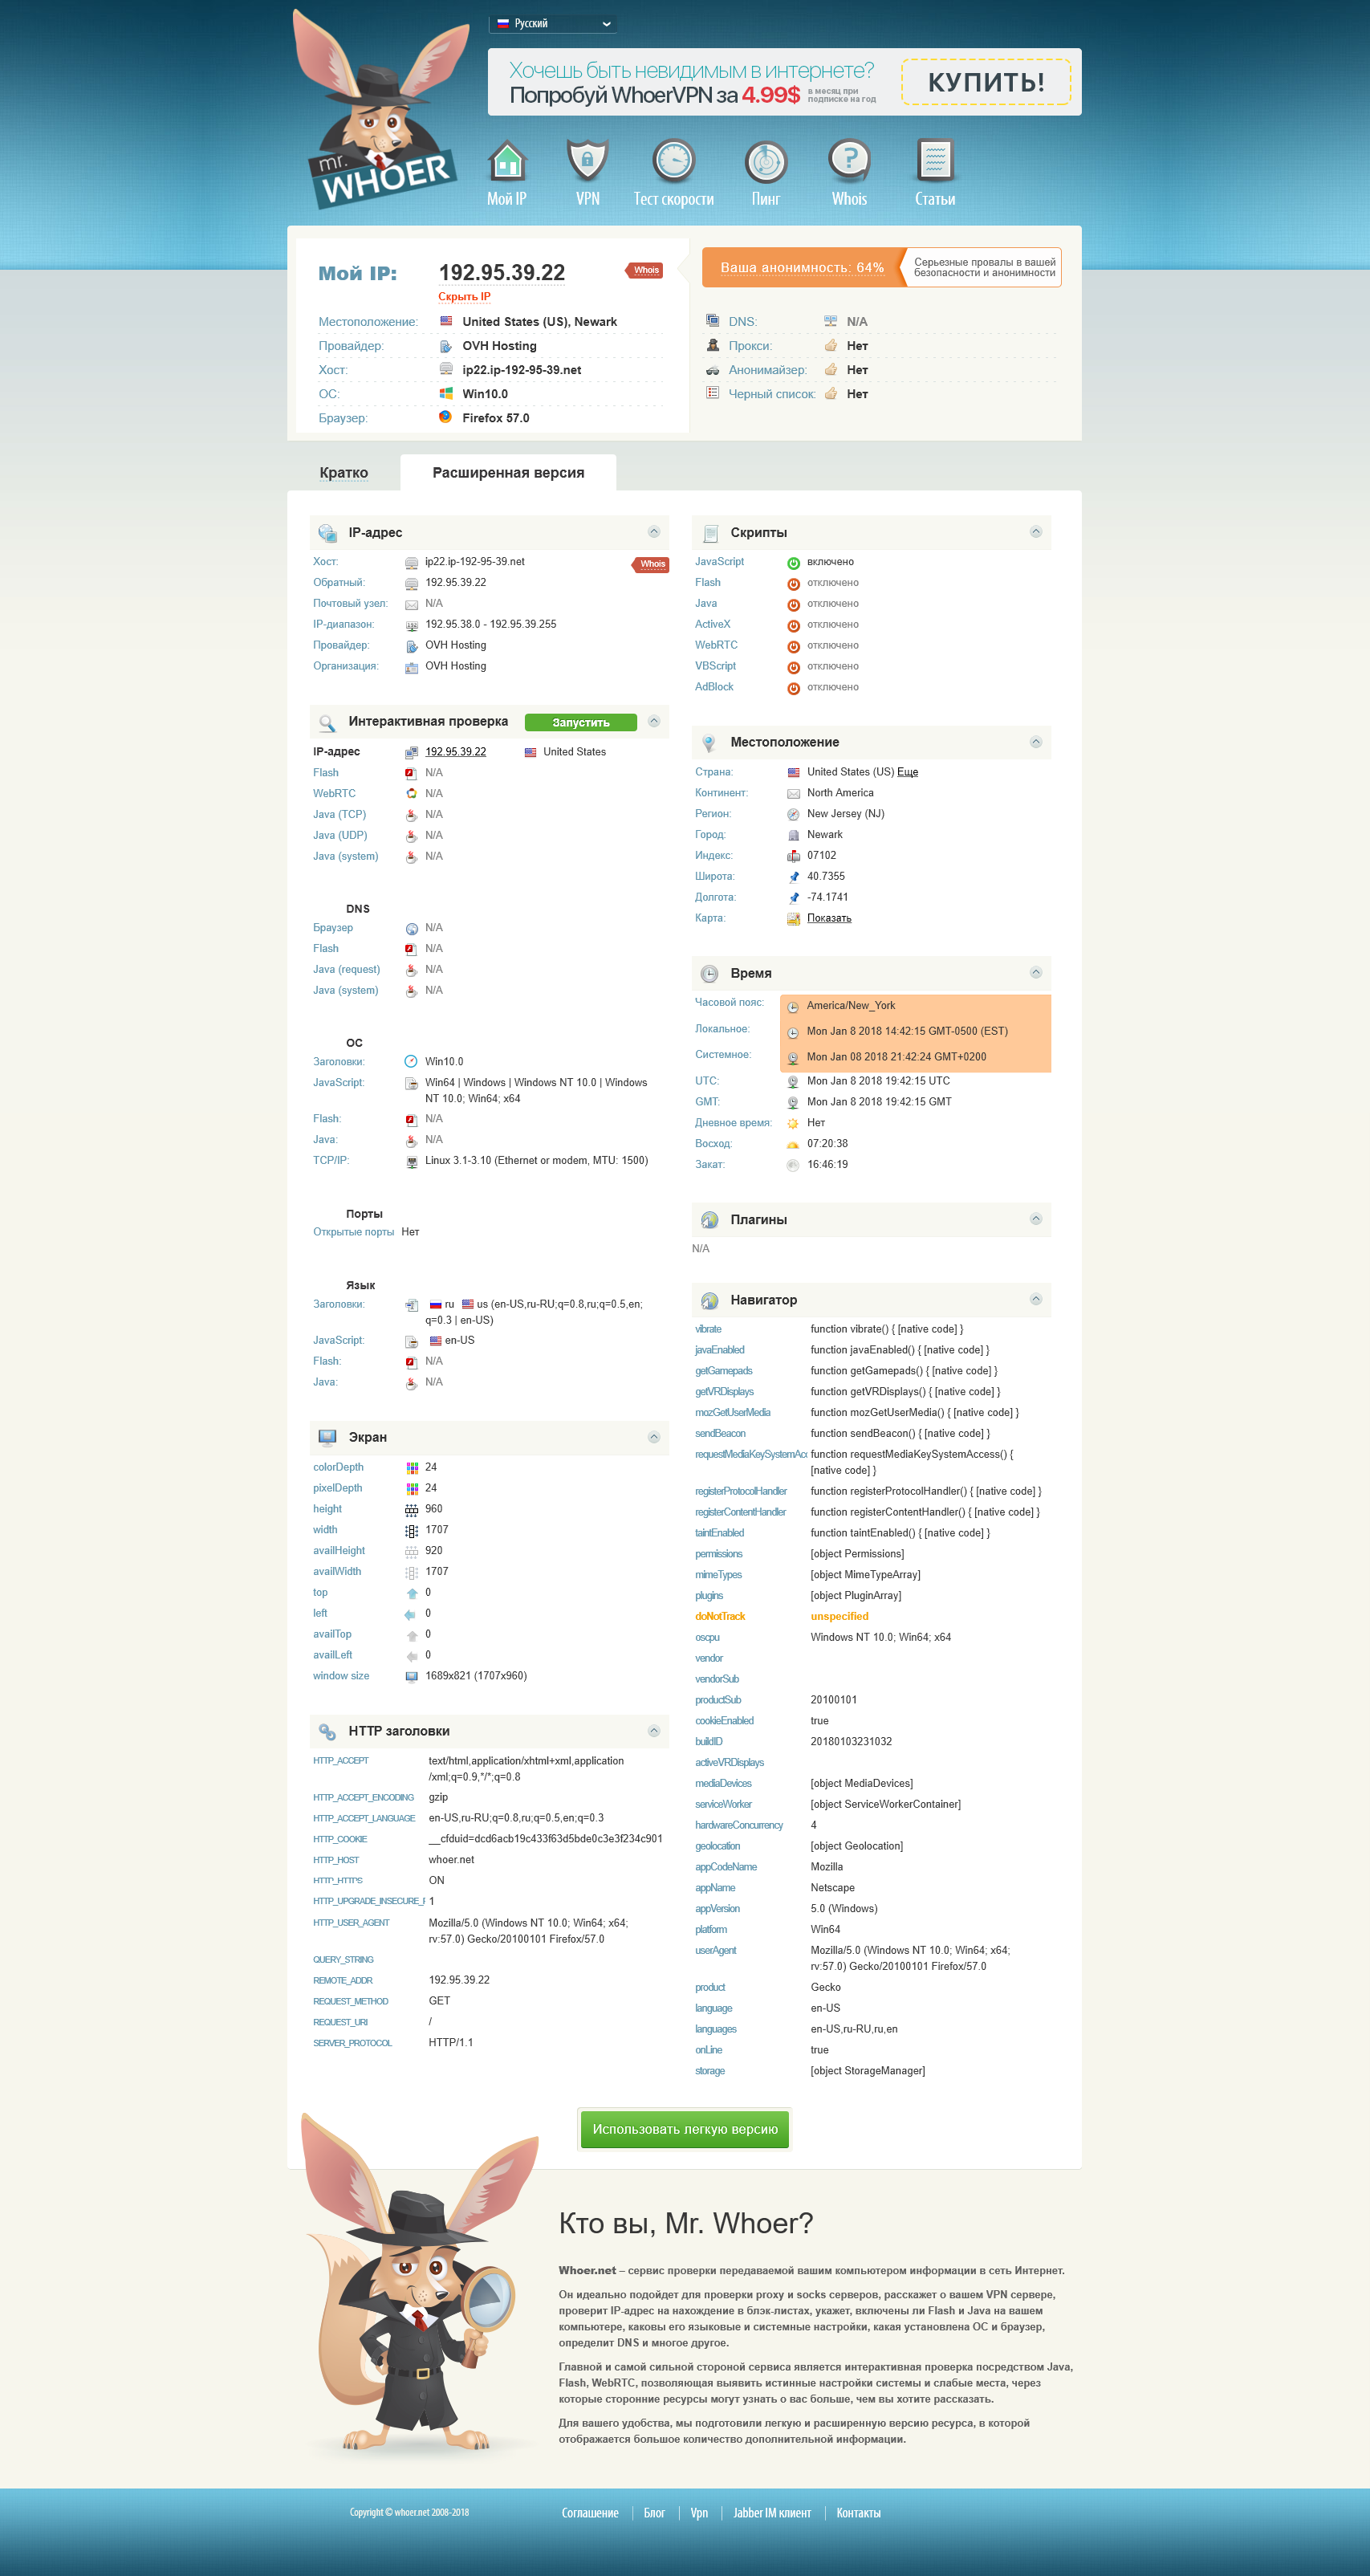Click the Windows OS icon next to Win10.0
Viewport: 1370px width, 2576px height.
coord(446,393)
